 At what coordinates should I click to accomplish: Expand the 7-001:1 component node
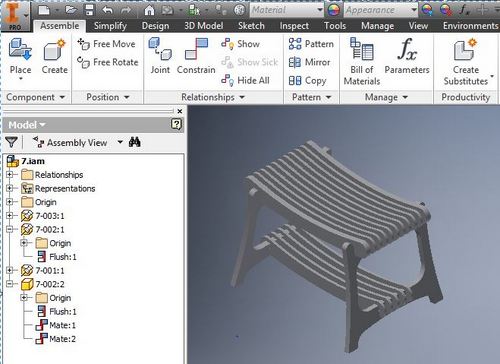[10, 270]
